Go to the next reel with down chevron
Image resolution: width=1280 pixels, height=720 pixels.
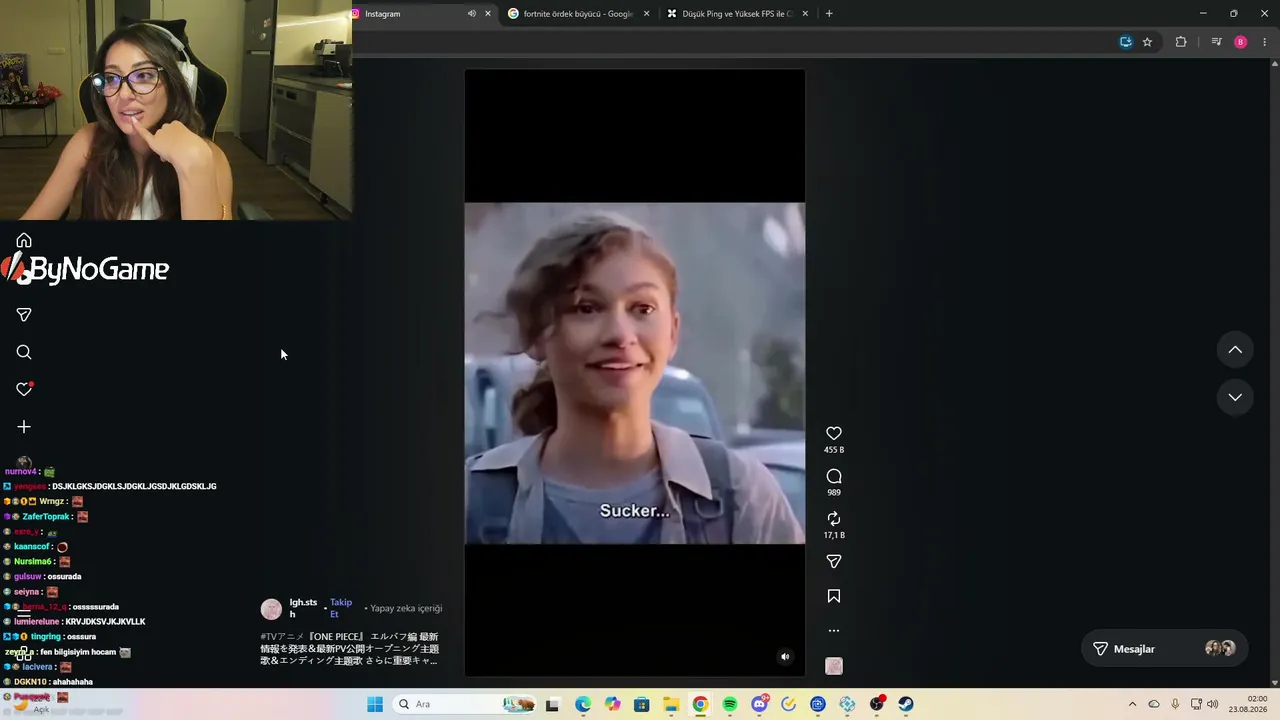[x=1235, y=397]
